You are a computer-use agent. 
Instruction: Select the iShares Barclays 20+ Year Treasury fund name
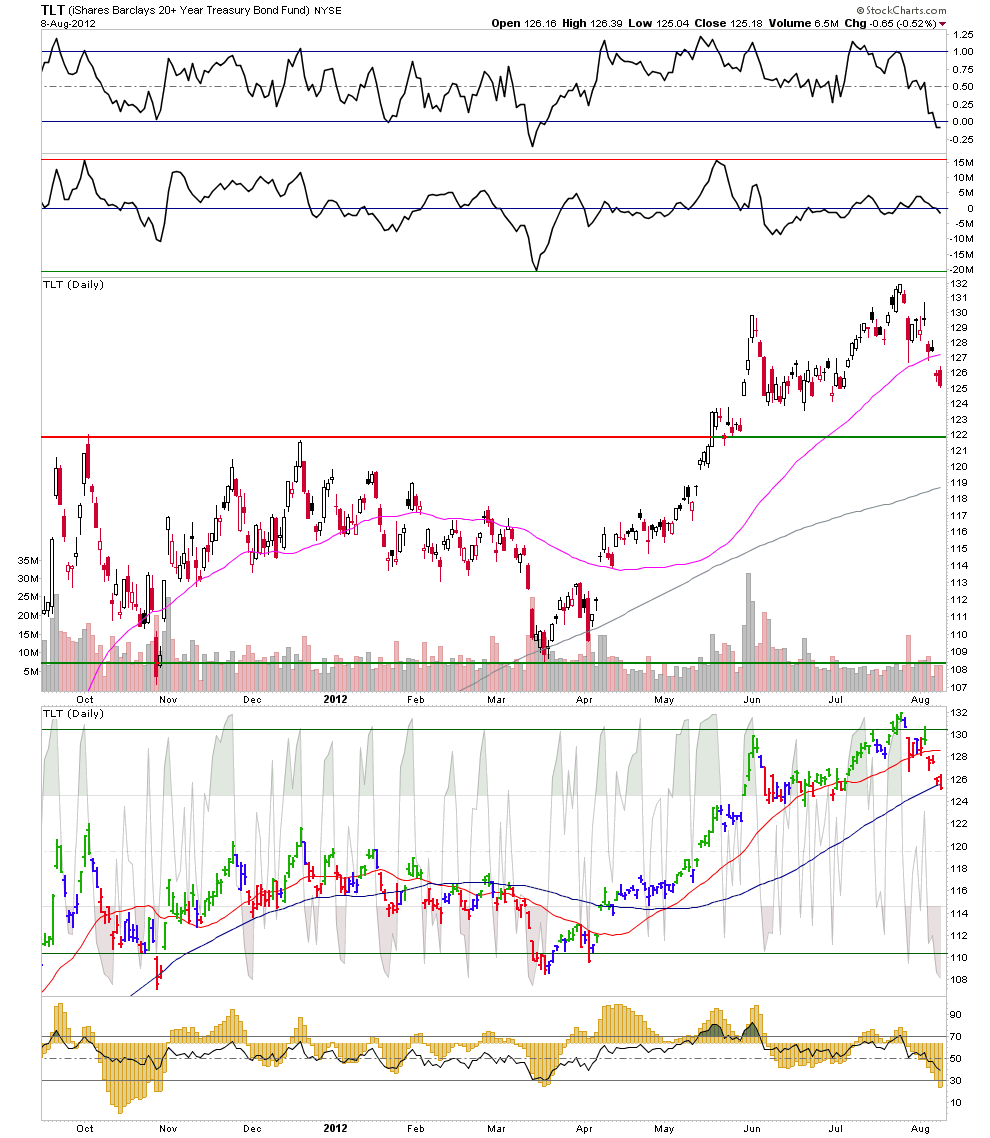pos(189,10)
